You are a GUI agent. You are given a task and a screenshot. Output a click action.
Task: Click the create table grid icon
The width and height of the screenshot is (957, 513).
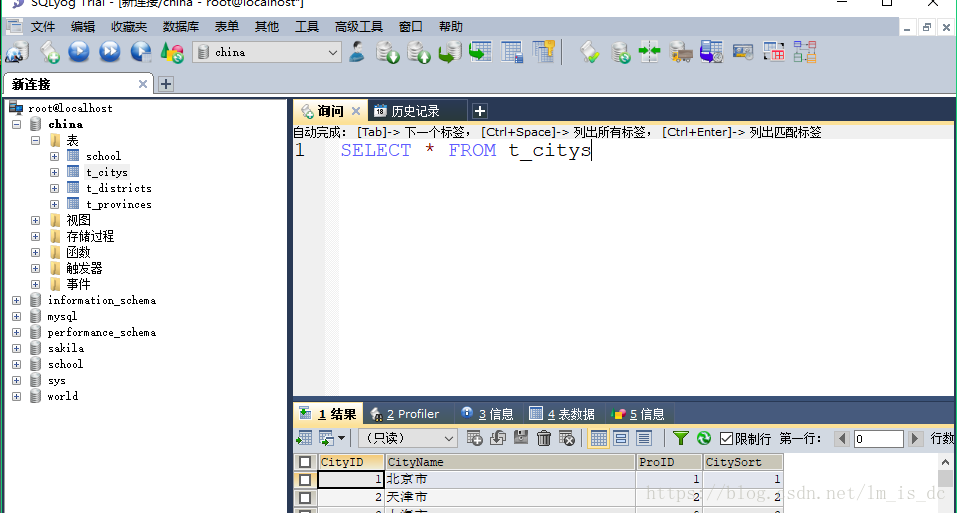tap(512, 52)
